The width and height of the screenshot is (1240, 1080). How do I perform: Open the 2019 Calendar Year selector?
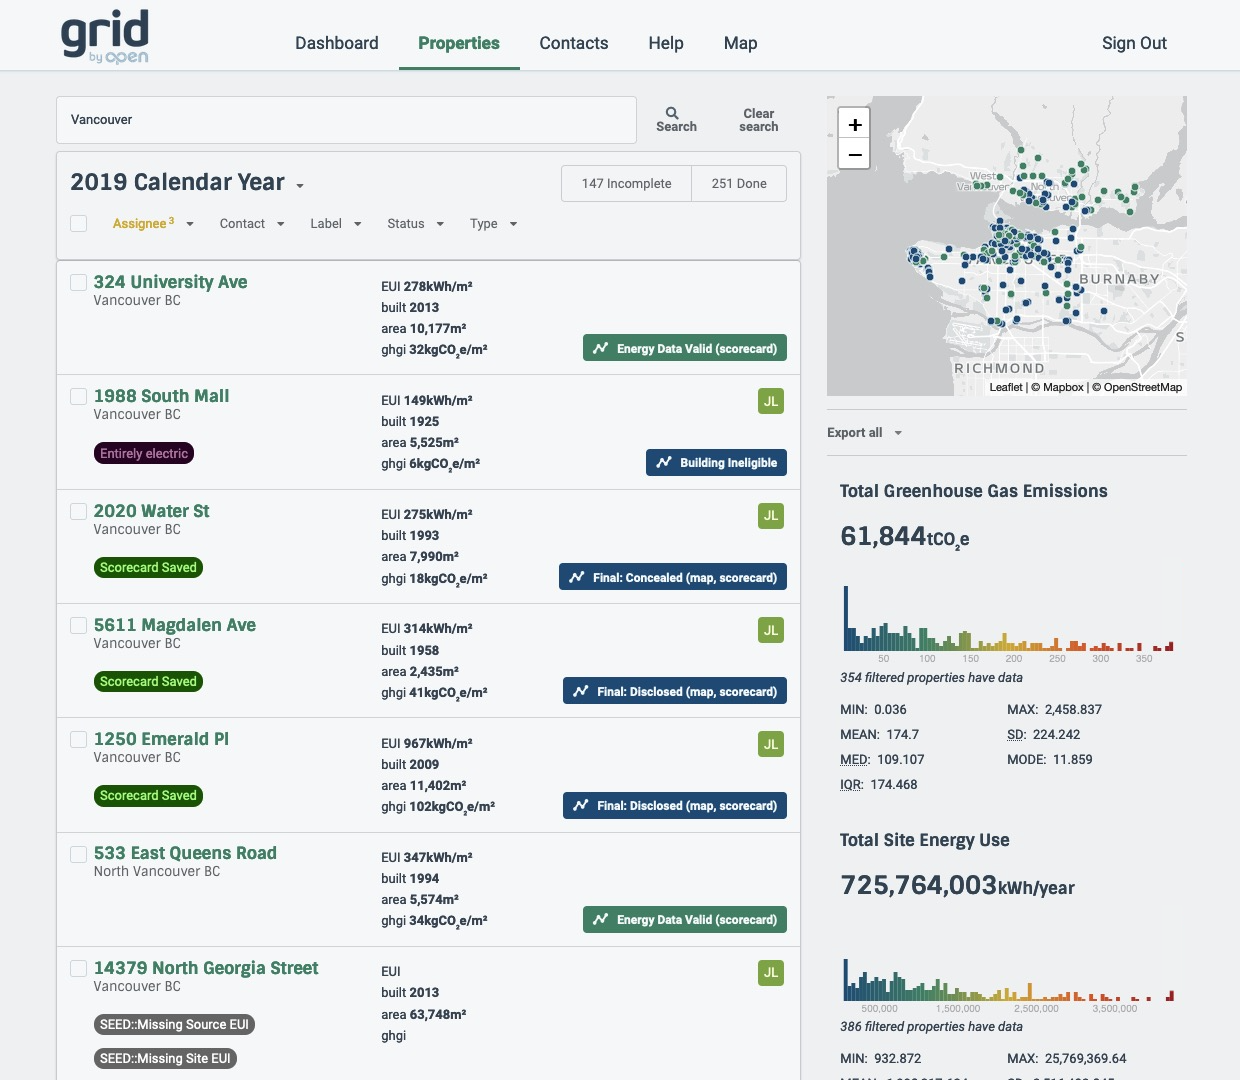(185, 183)
